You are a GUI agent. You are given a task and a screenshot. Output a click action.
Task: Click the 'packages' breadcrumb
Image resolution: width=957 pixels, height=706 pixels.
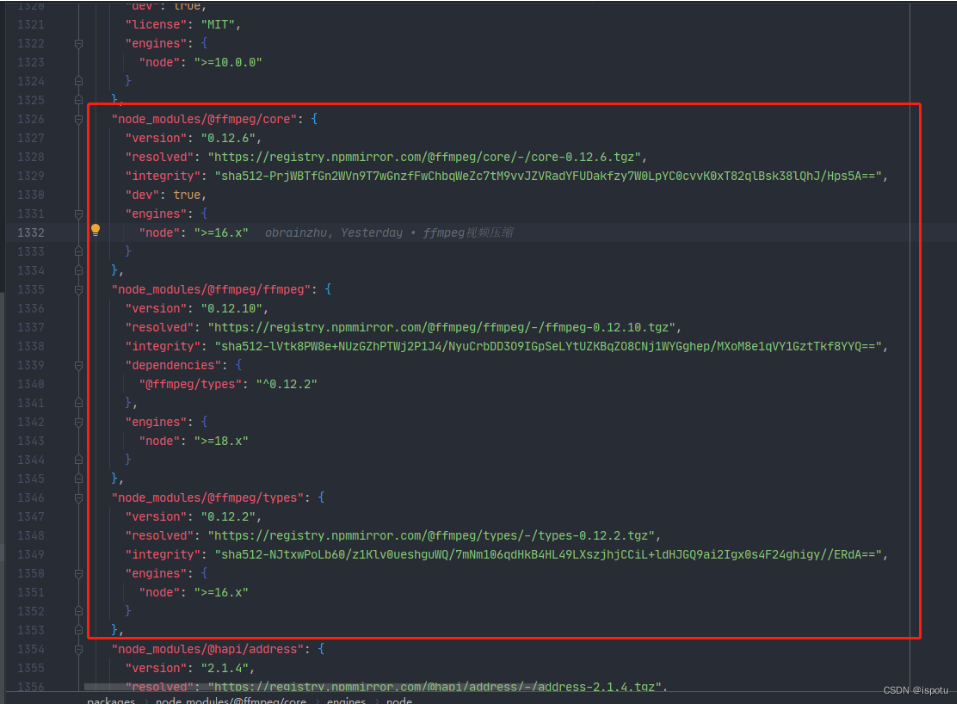click(111, 701)
